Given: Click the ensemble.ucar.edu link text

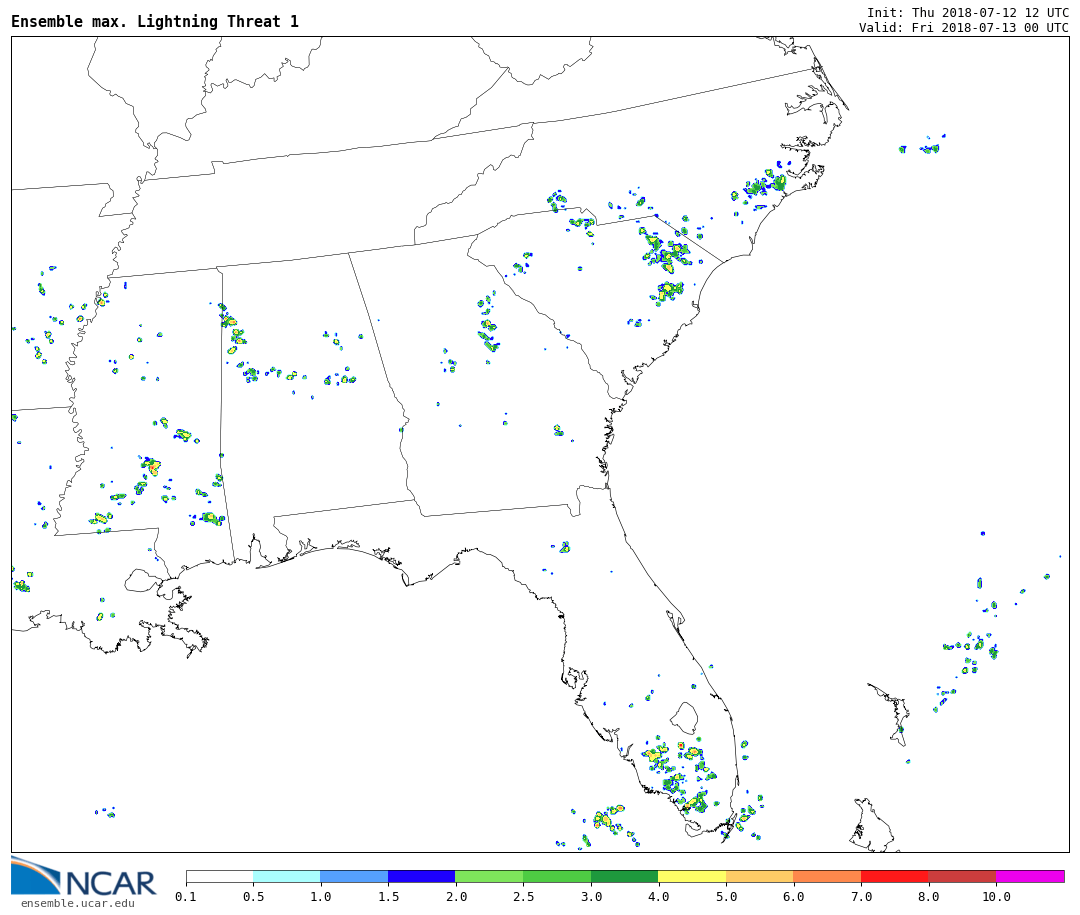Looking at the screenshot, I should (x=77, y=904).
